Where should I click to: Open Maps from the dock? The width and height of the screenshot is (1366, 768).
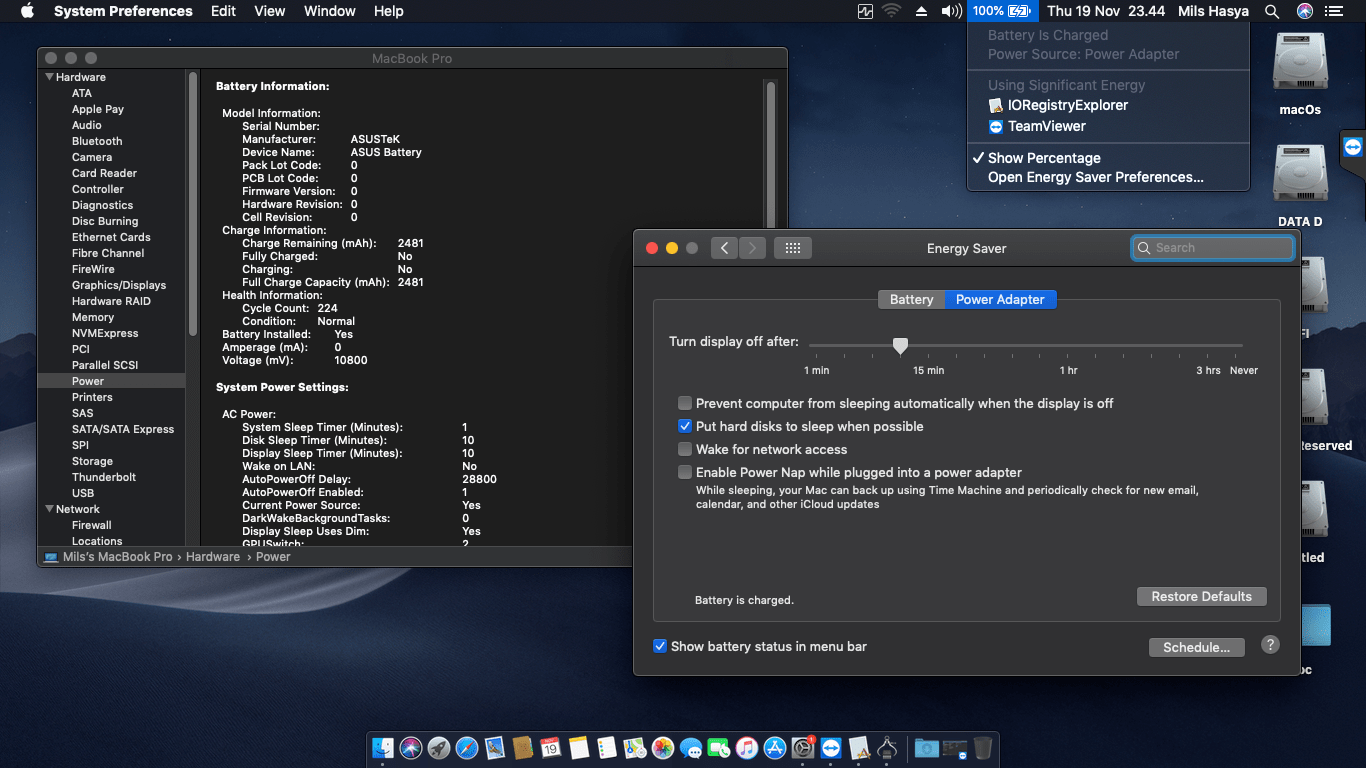click(634, 747)
